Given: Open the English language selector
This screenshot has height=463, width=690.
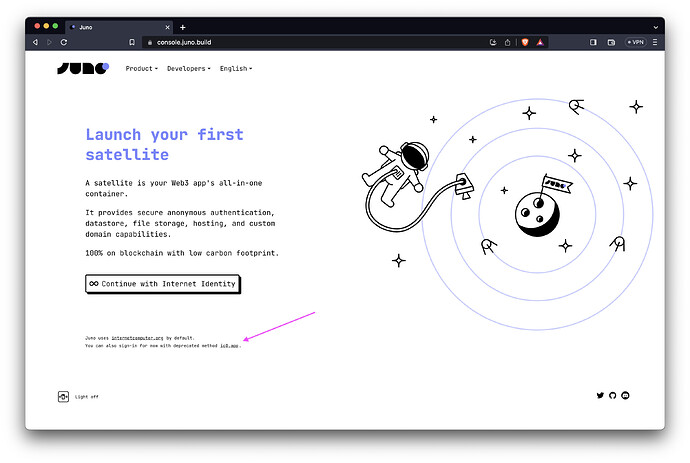Looking at the screenshot, I should 236,69.
